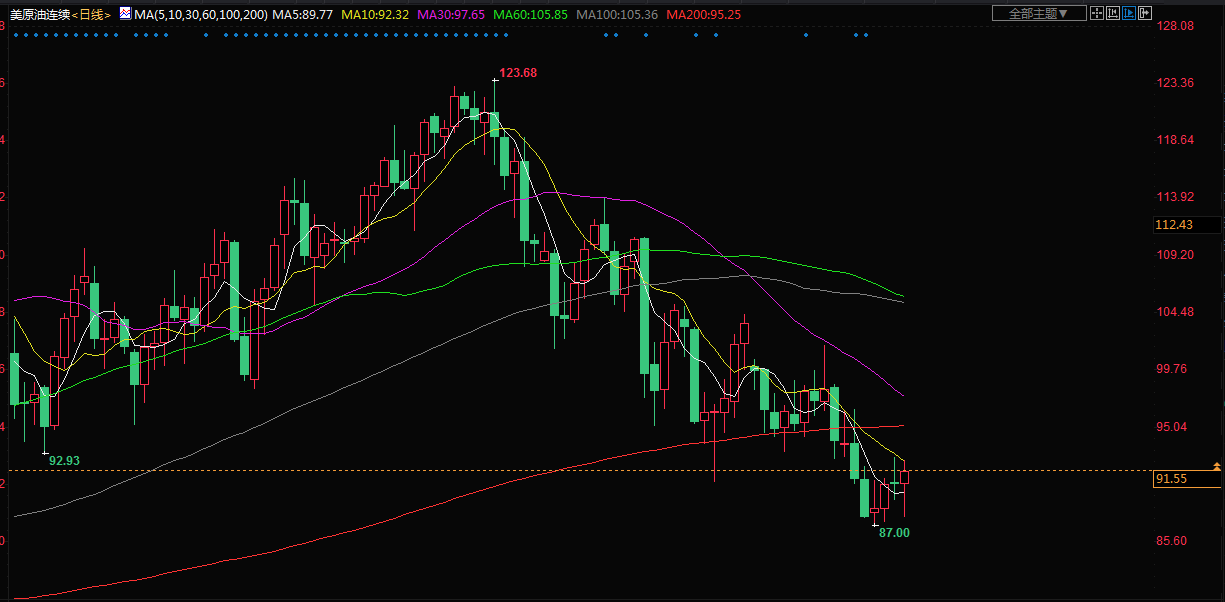Select the magenta MA30:97.65 label
The width and height of the screenshot is (1225, 602).
pos(451,15)
